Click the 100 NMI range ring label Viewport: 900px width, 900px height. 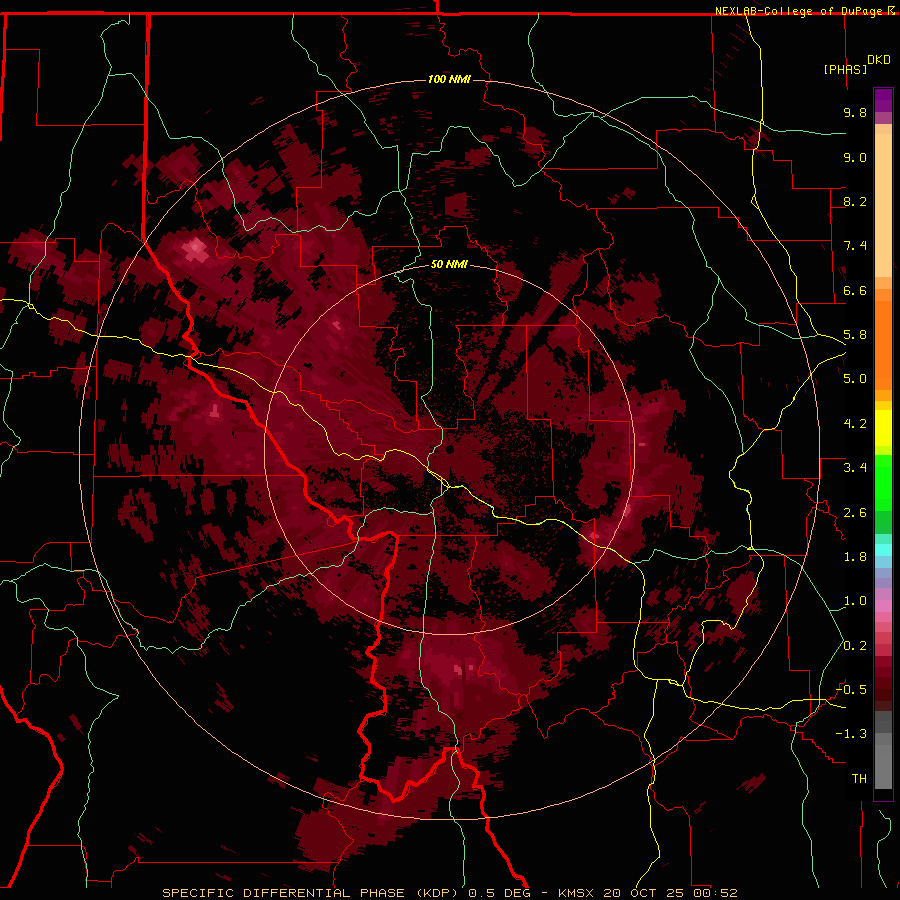[449, 79]
